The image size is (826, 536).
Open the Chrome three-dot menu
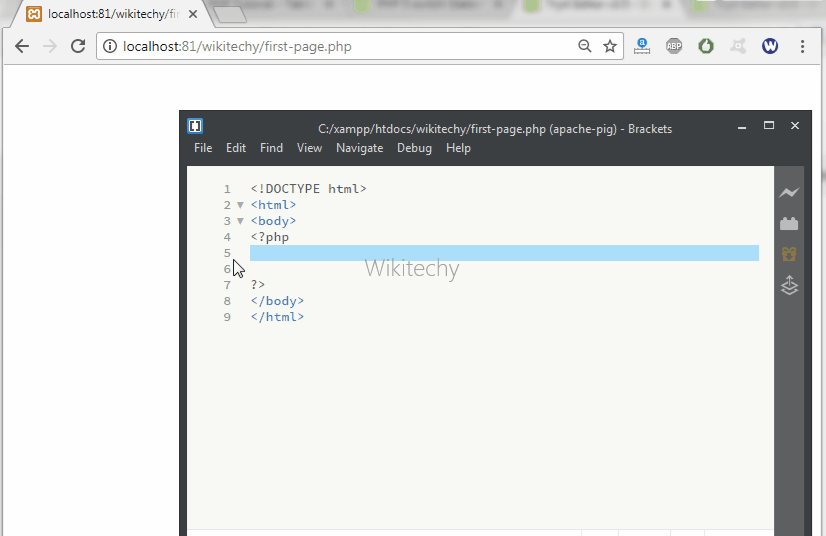tap(802, 46)
